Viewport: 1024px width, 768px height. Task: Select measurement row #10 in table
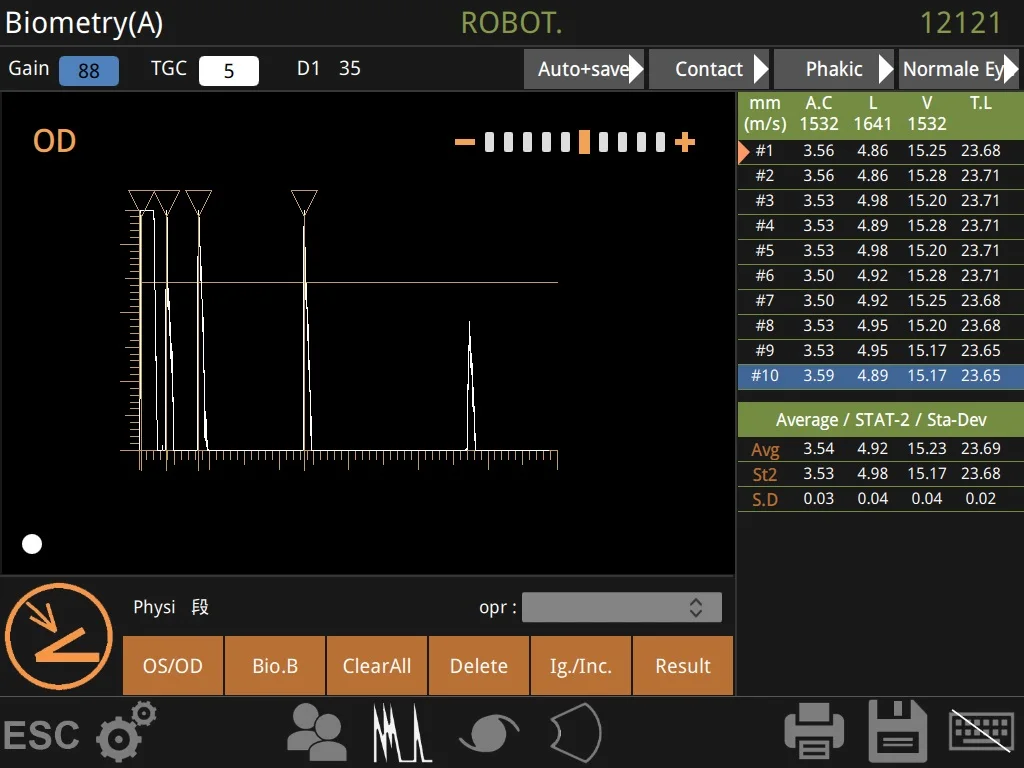(880, 376)
